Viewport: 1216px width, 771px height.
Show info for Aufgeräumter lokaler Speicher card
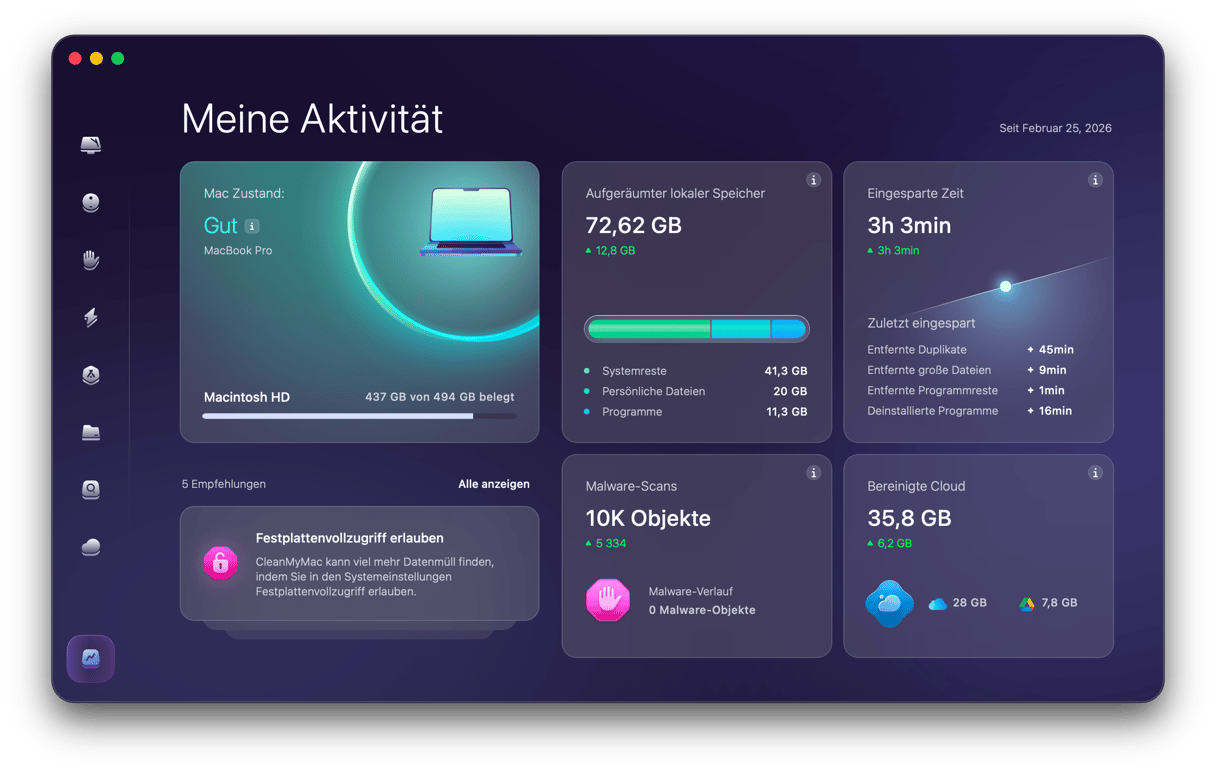coord(813,180)
